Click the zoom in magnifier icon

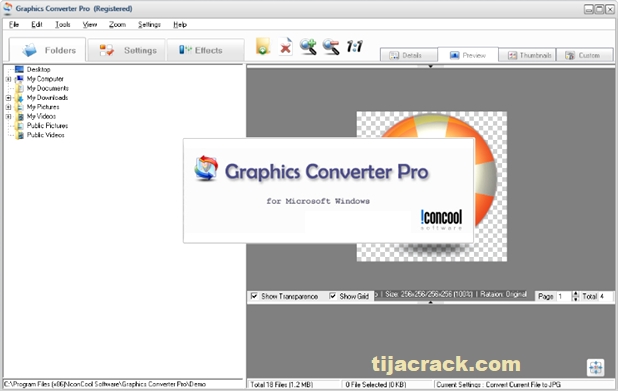coord(308,47)
